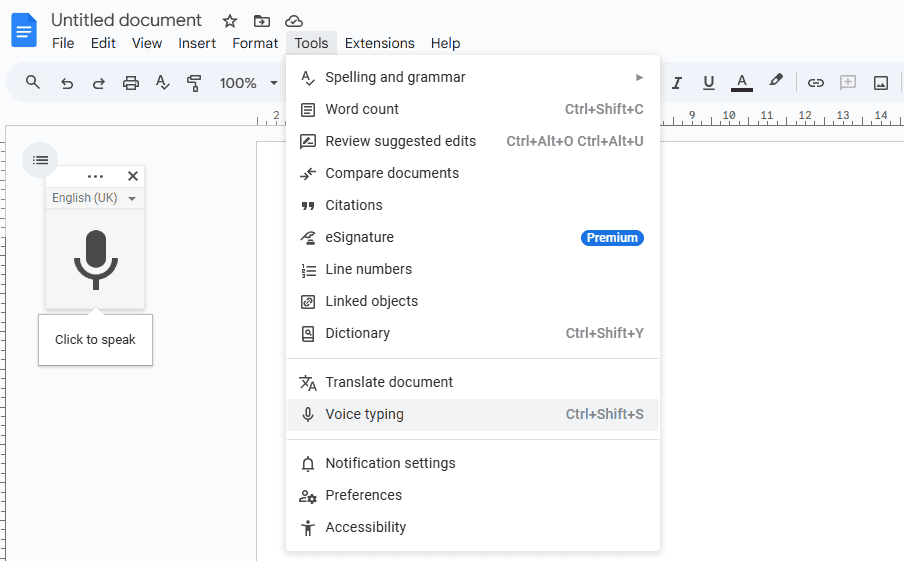This screenshot has height=561, width=904.
Task: Toggle underline formatting
Action: tap(709, 83)
